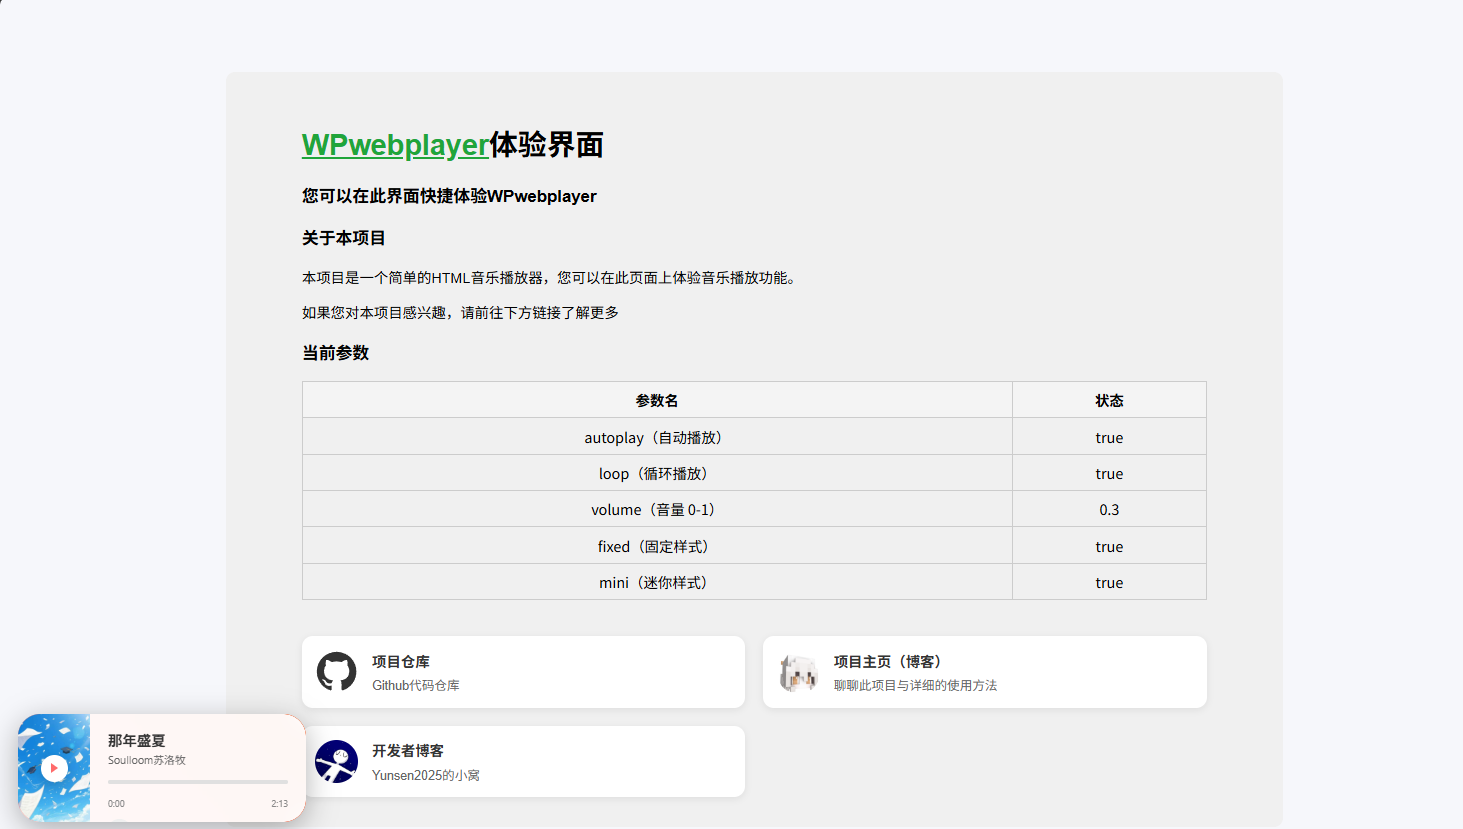The width and height of the screenshot is (1463, 829).
Task: Select the autoplay（自动播放） table cell
Action: point(656,438)
